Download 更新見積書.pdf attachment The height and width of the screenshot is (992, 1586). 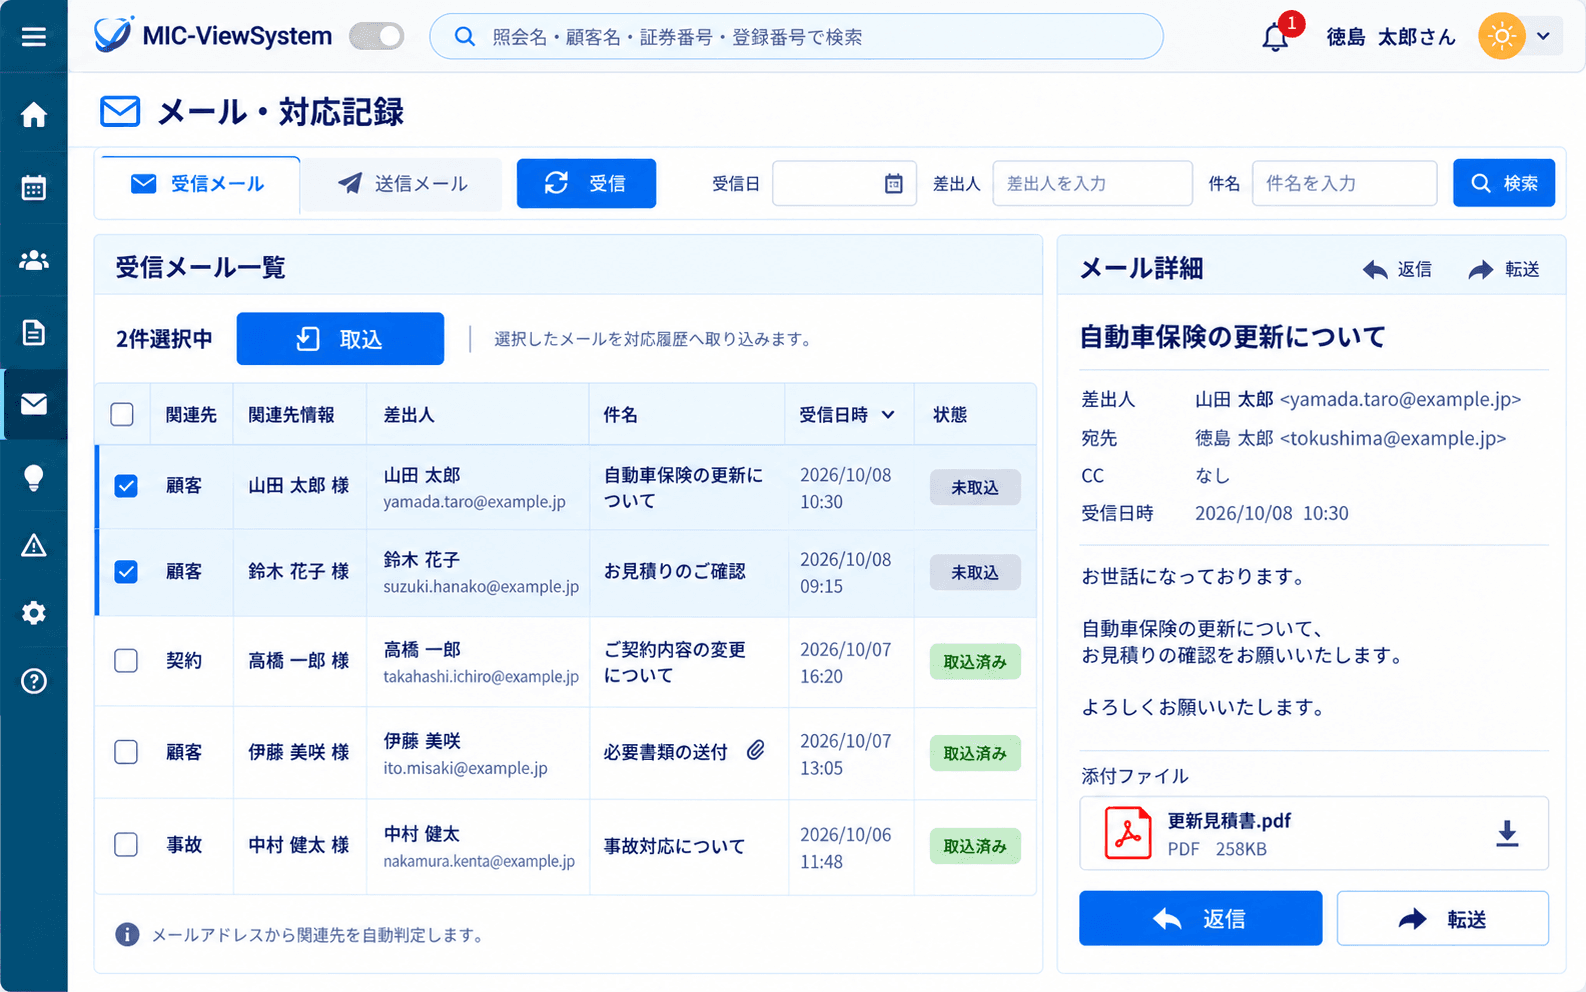[1507, 833]
